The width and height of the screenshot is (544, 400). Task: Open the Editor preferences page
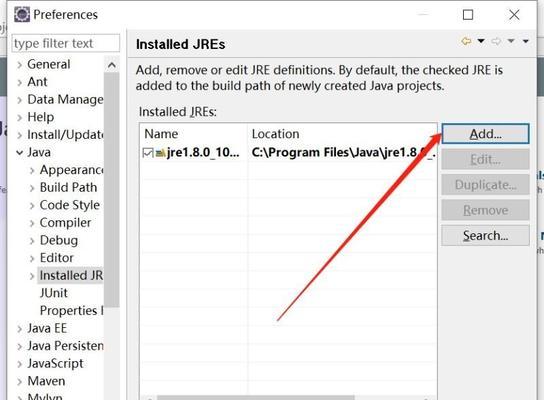[x=57, y=258]
